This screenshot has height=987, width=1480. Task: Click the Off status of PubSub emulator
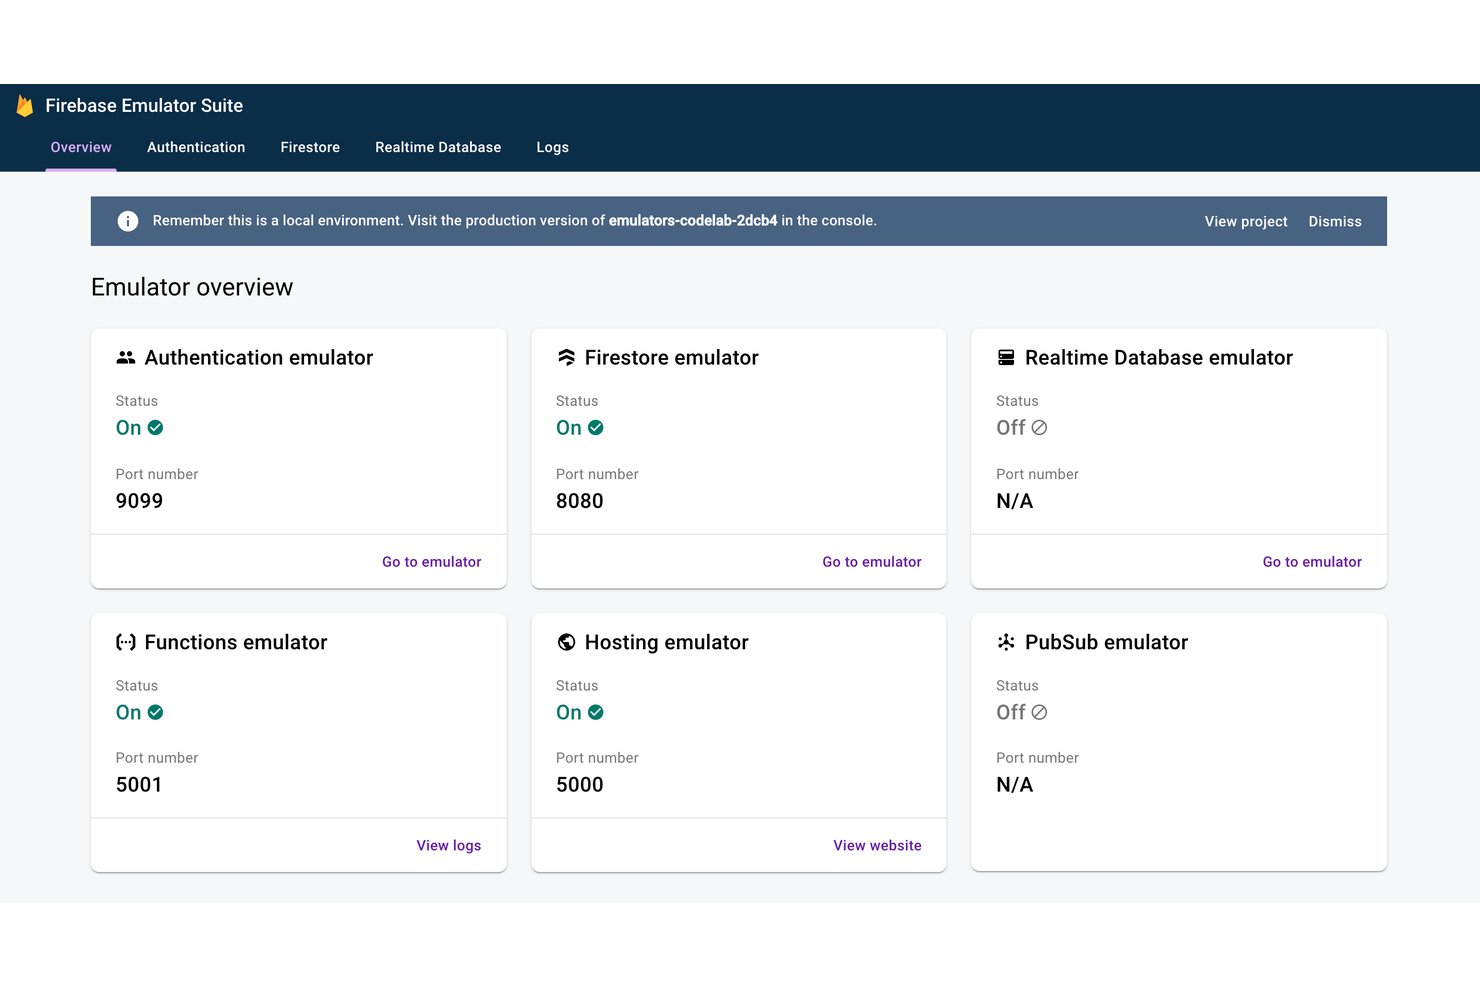(1011, 712)
